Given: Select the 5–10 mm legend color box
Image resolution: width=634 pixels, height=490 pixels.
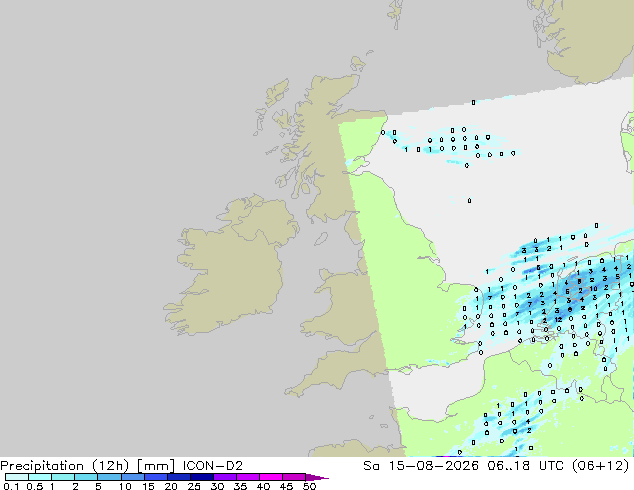Looking at the screenshot, I should coord(109,477).
